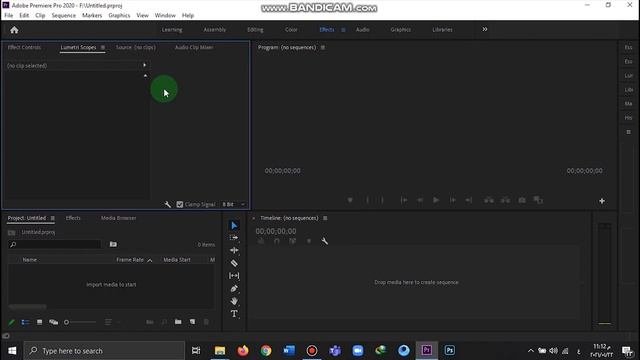Select the Ripple Edit tool

click(x=234, y=250)
